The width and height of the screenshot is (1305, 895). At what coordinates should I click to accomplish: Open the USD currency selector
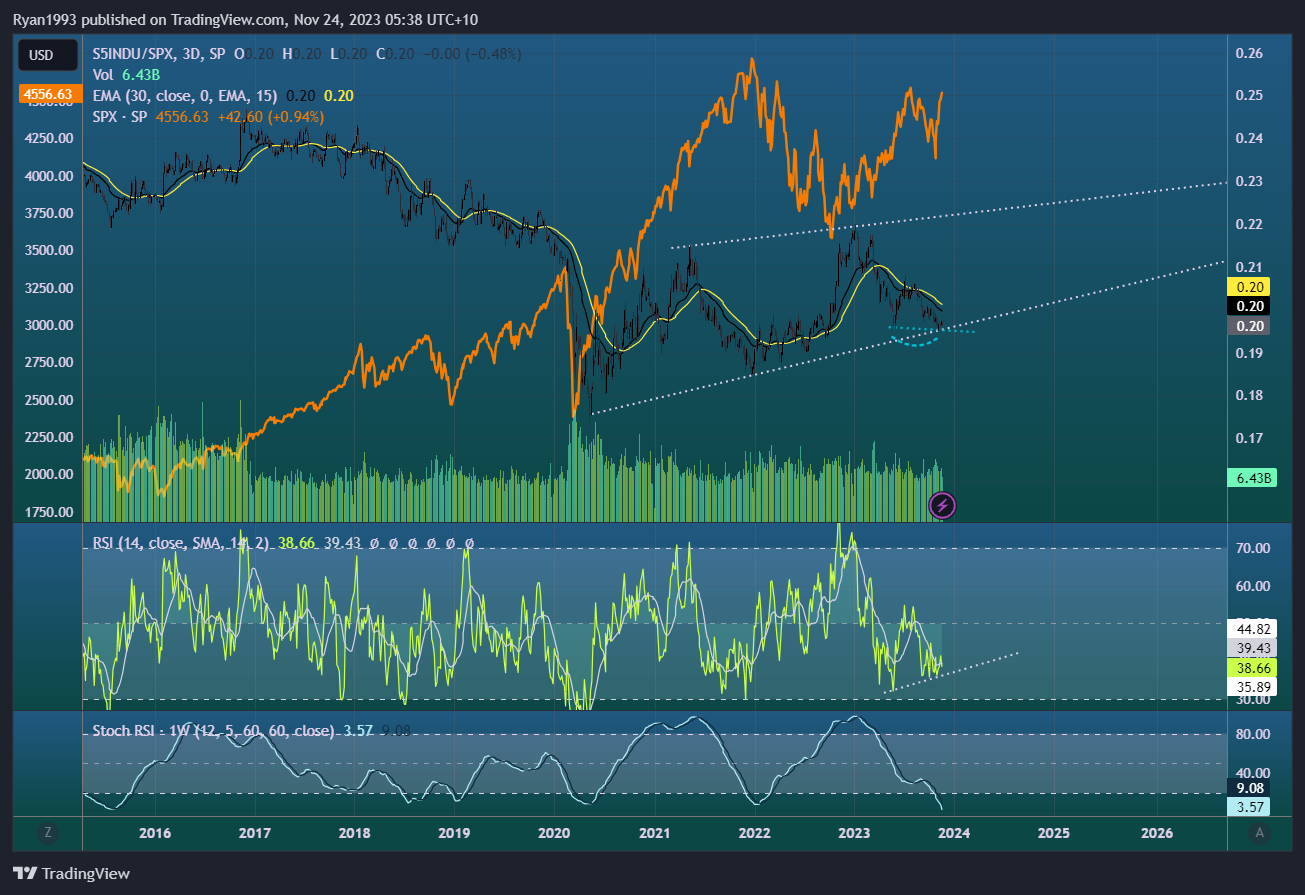[48, 56]
